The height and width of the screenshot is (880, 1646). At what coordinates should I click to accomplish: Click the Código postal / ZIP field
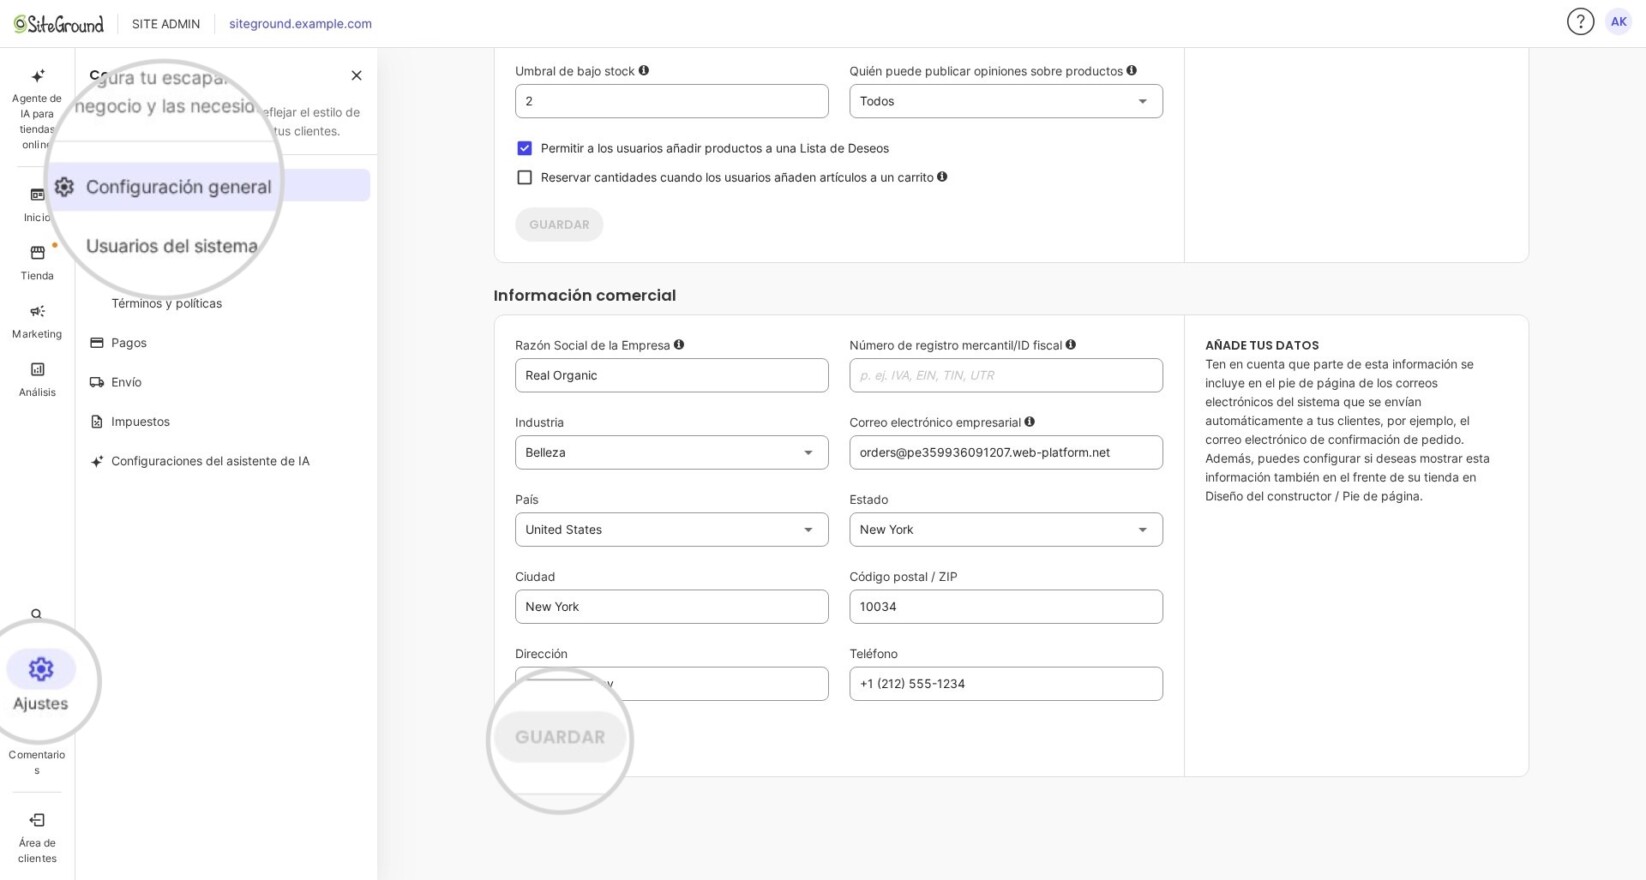point(1006,607)
